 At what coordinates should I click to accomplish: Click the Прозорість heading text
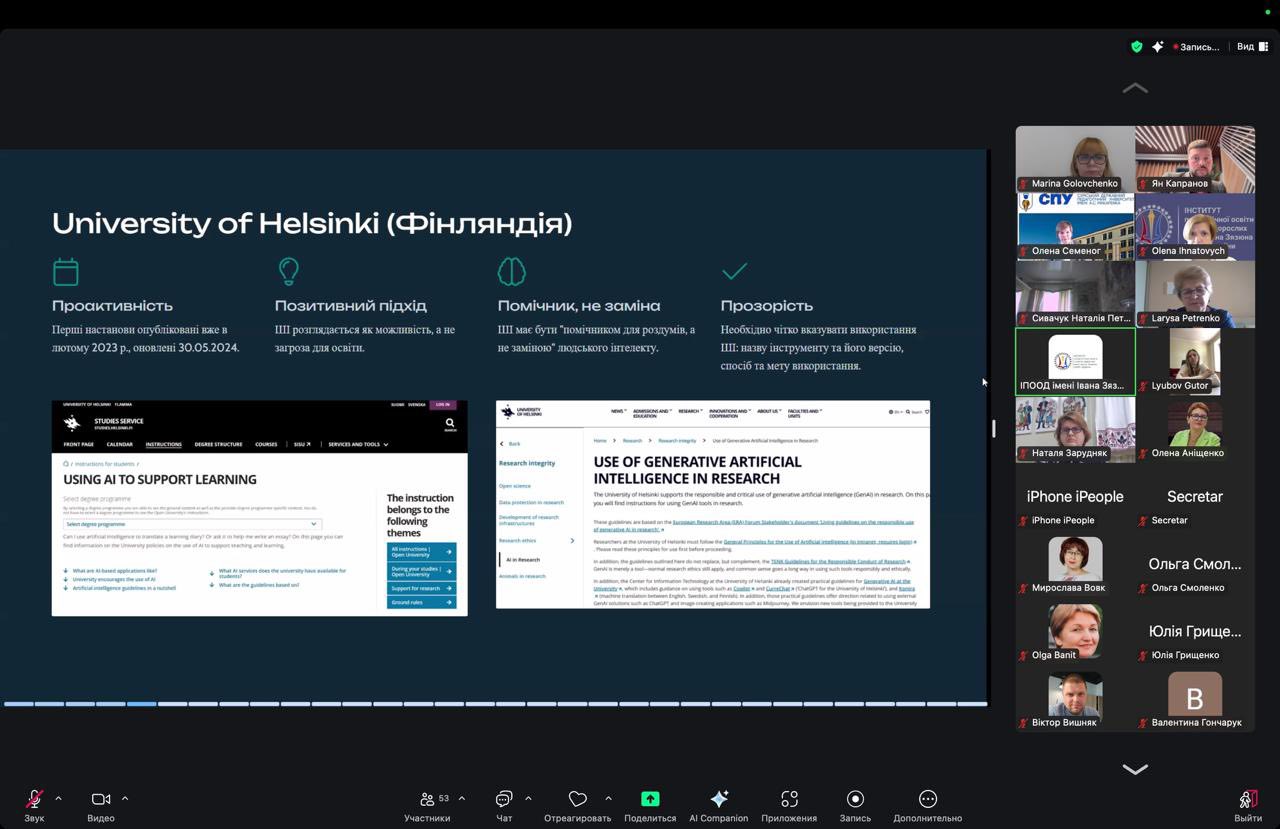click(767, 305)
